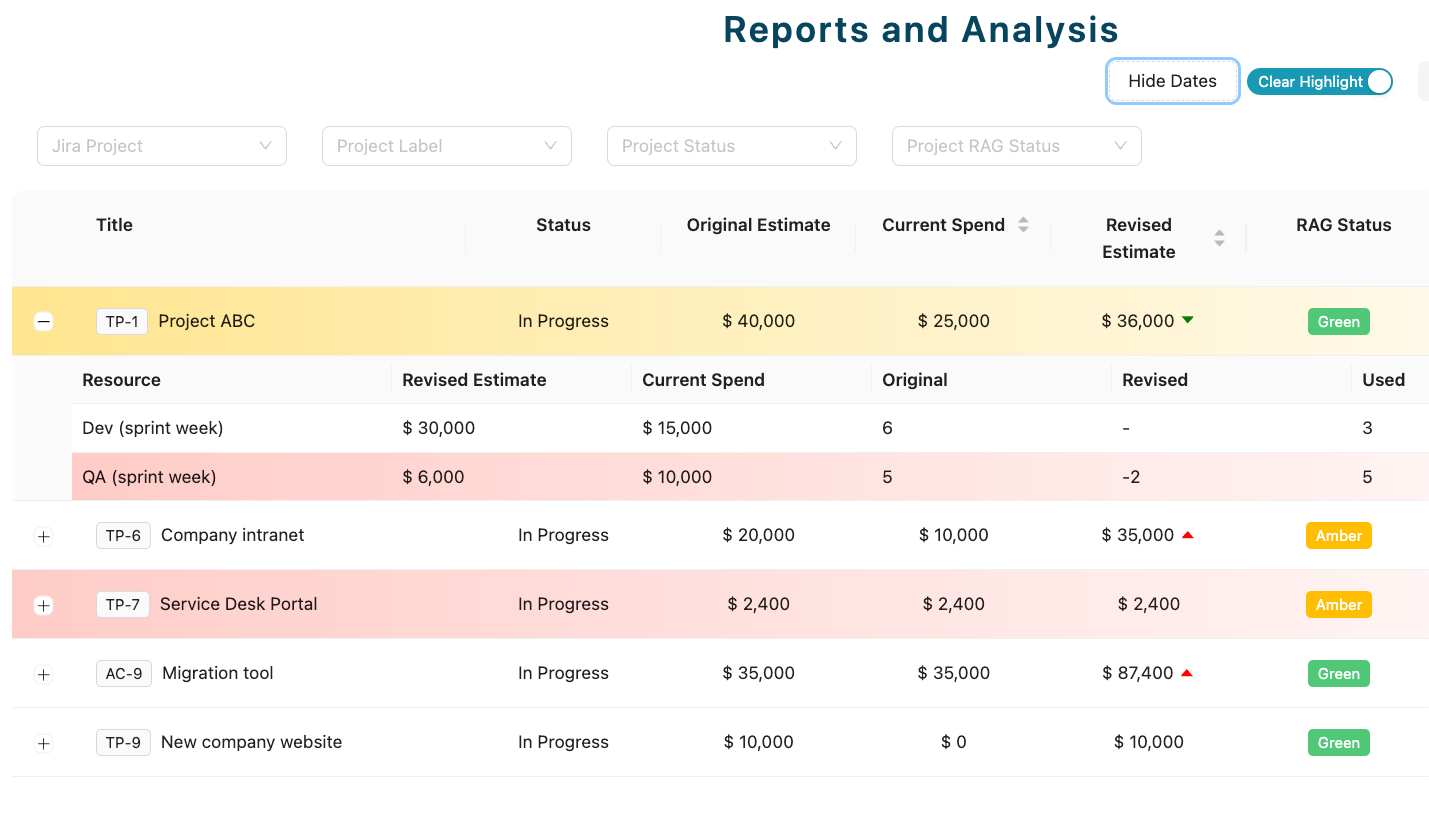
Task: Expand the Service Desk Portal row
Action: tap(43, 605)
